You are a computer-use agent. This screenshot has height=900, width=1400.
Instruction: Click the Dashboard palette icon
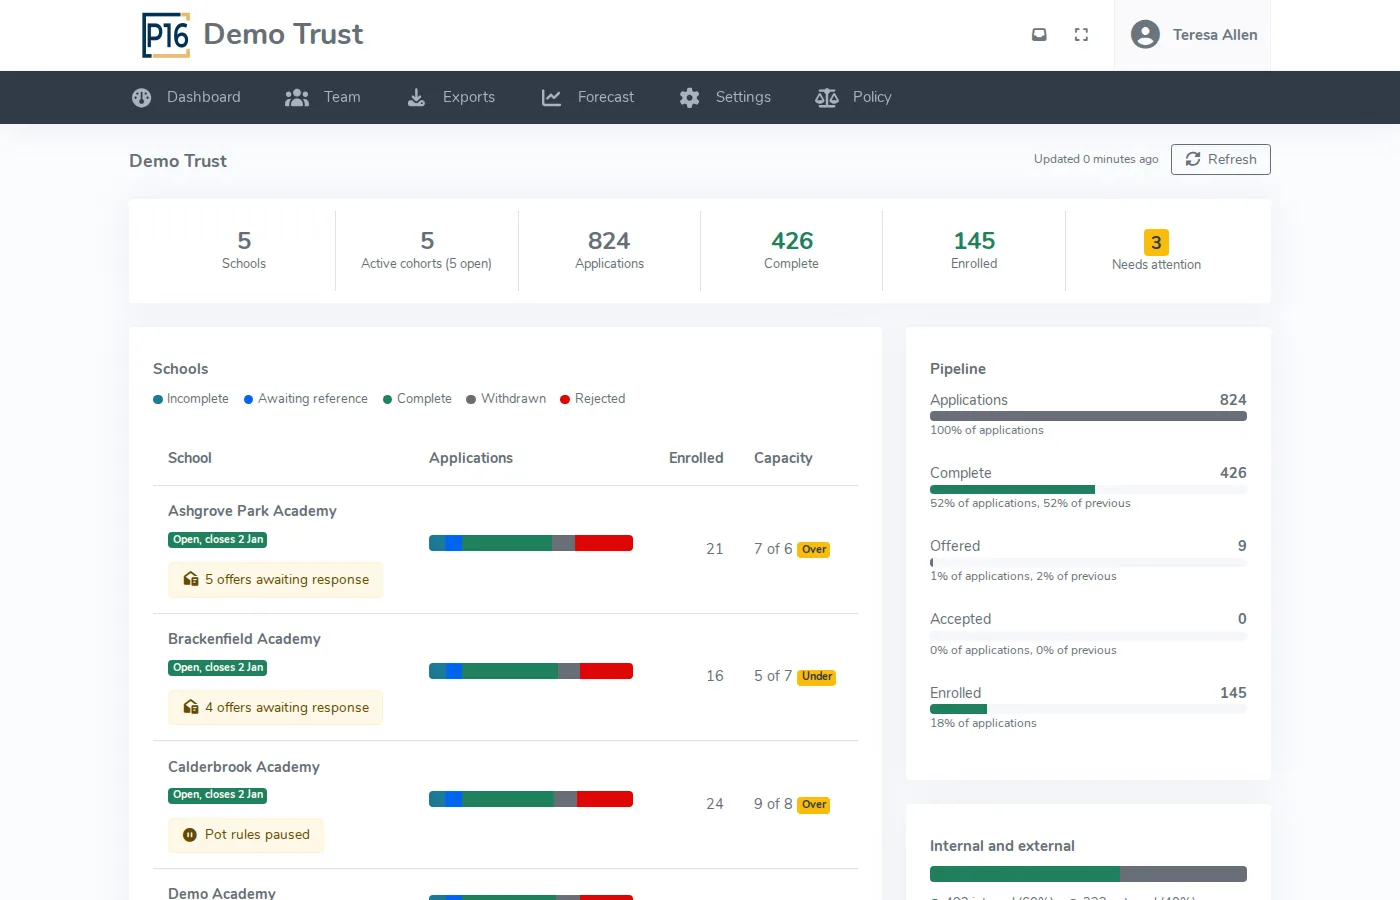point(142,97)
